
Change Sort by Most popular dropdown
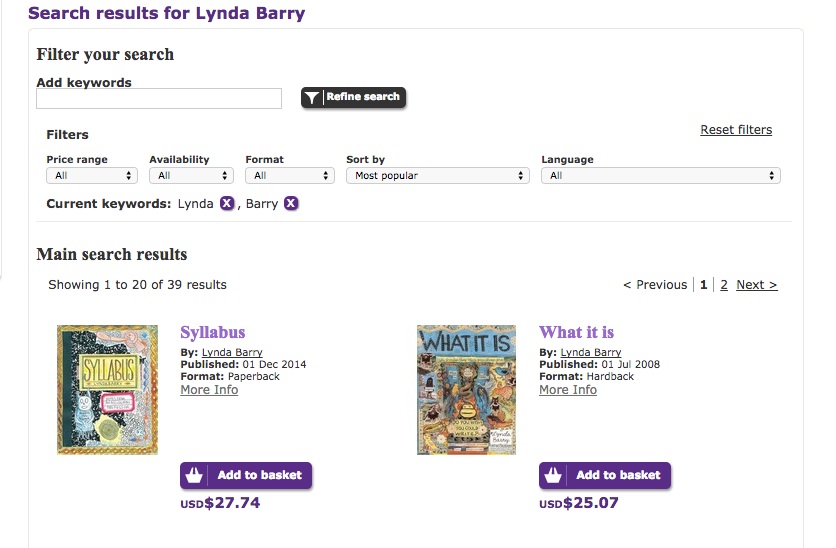pyautogui.click(x=437, y=175)
